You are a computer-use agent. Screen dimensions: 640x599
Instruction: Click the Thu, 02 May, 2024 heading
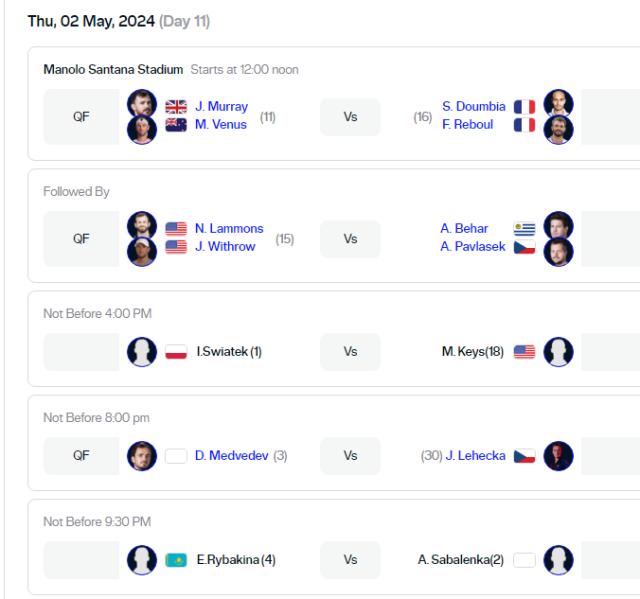click(91, 21)
